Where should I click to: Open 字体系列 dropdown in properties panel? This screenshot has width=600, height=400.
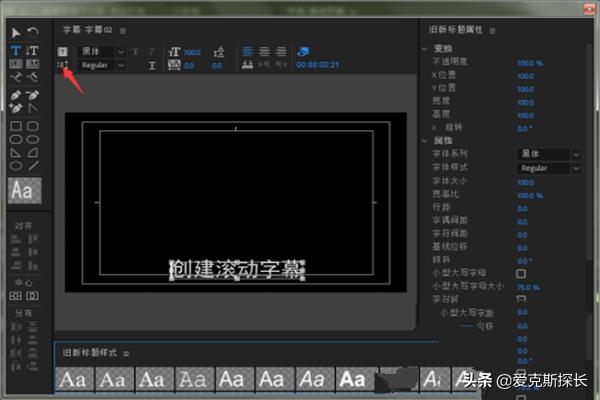[549, 154]
